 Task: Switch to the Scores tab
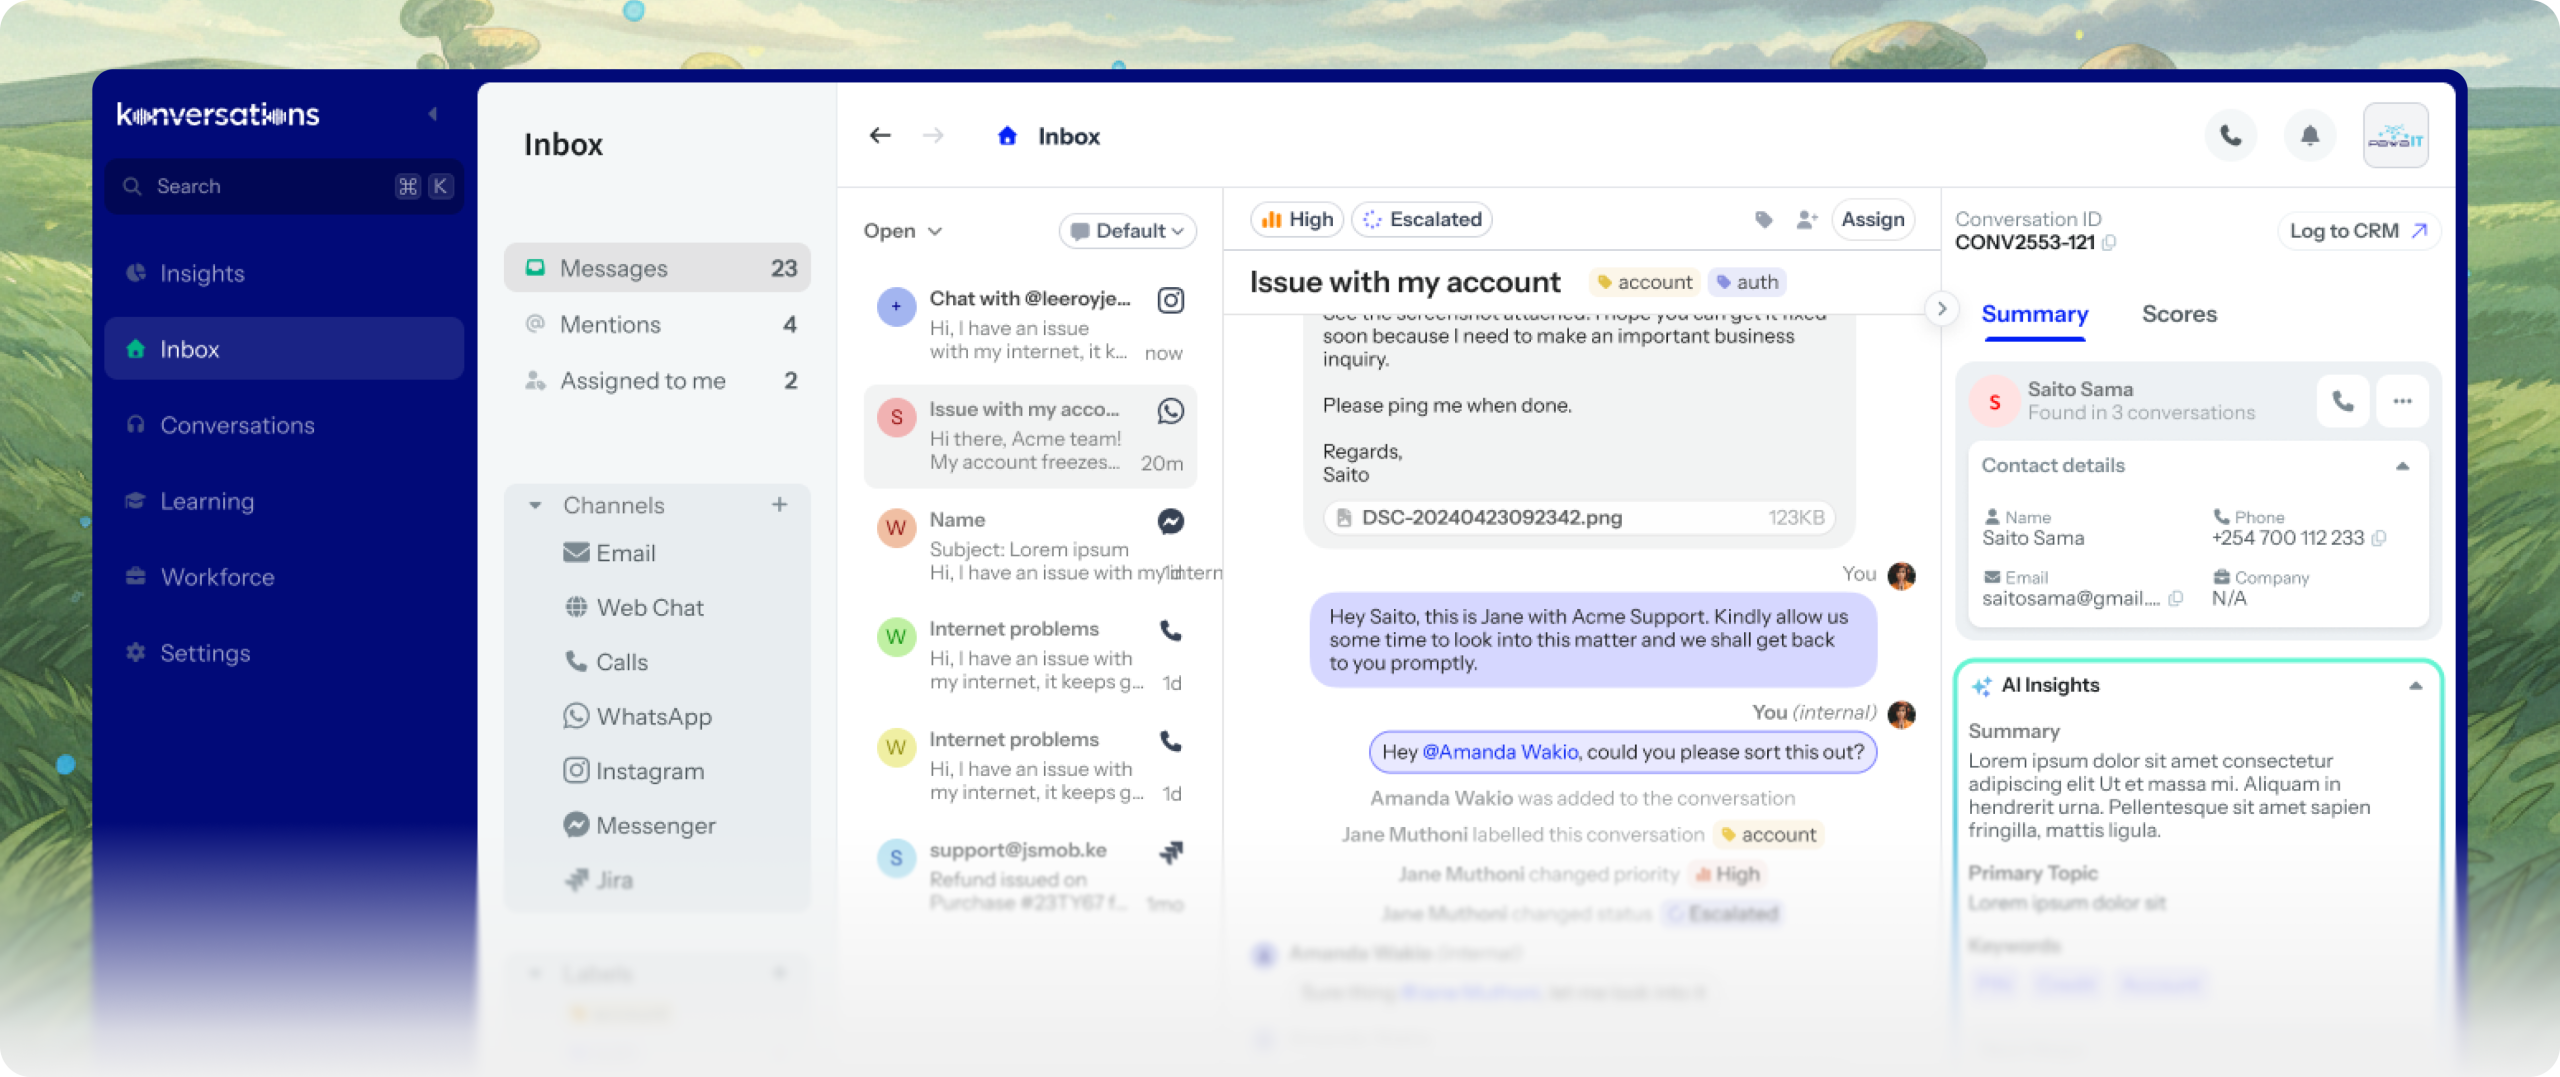[x=2179, y=314]
